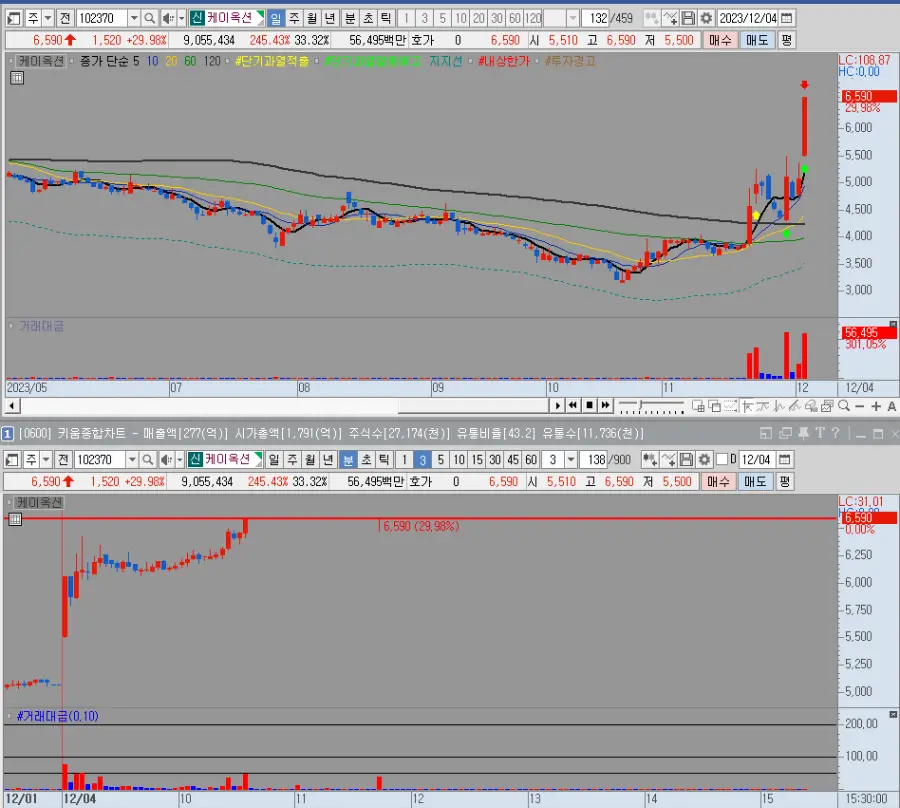Click the 매도 (sell) button in the upper chart
Image resolution: width=900 pixels, height=808 pixels.
[757, 40]
